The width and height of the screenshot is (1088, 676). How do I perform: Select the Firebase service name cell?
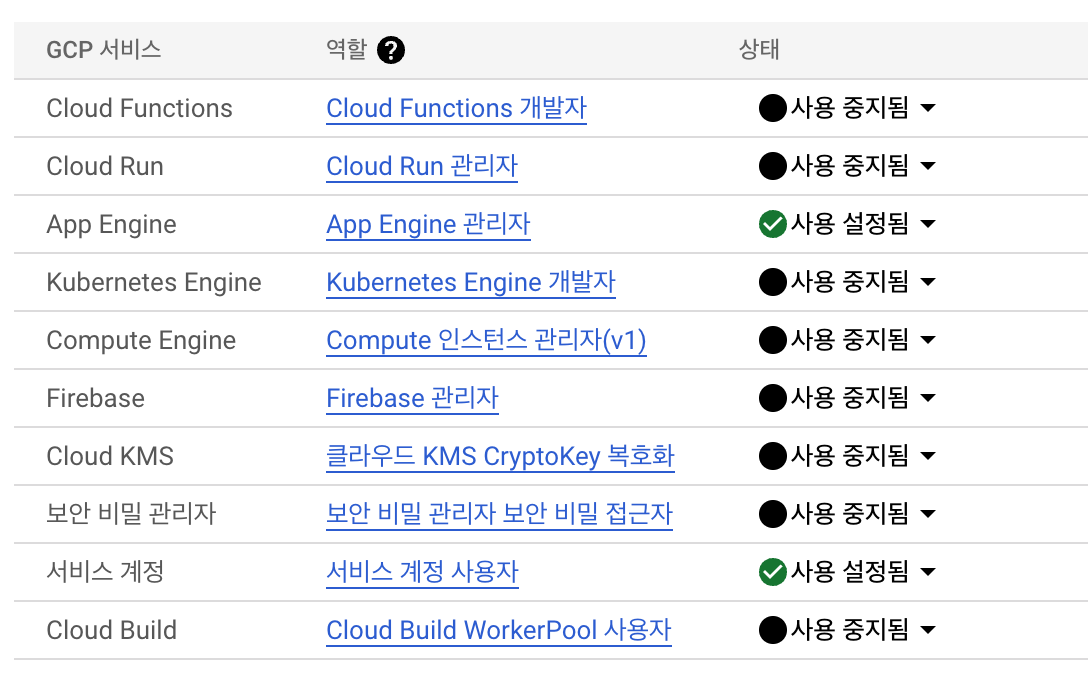pos(96,398)
